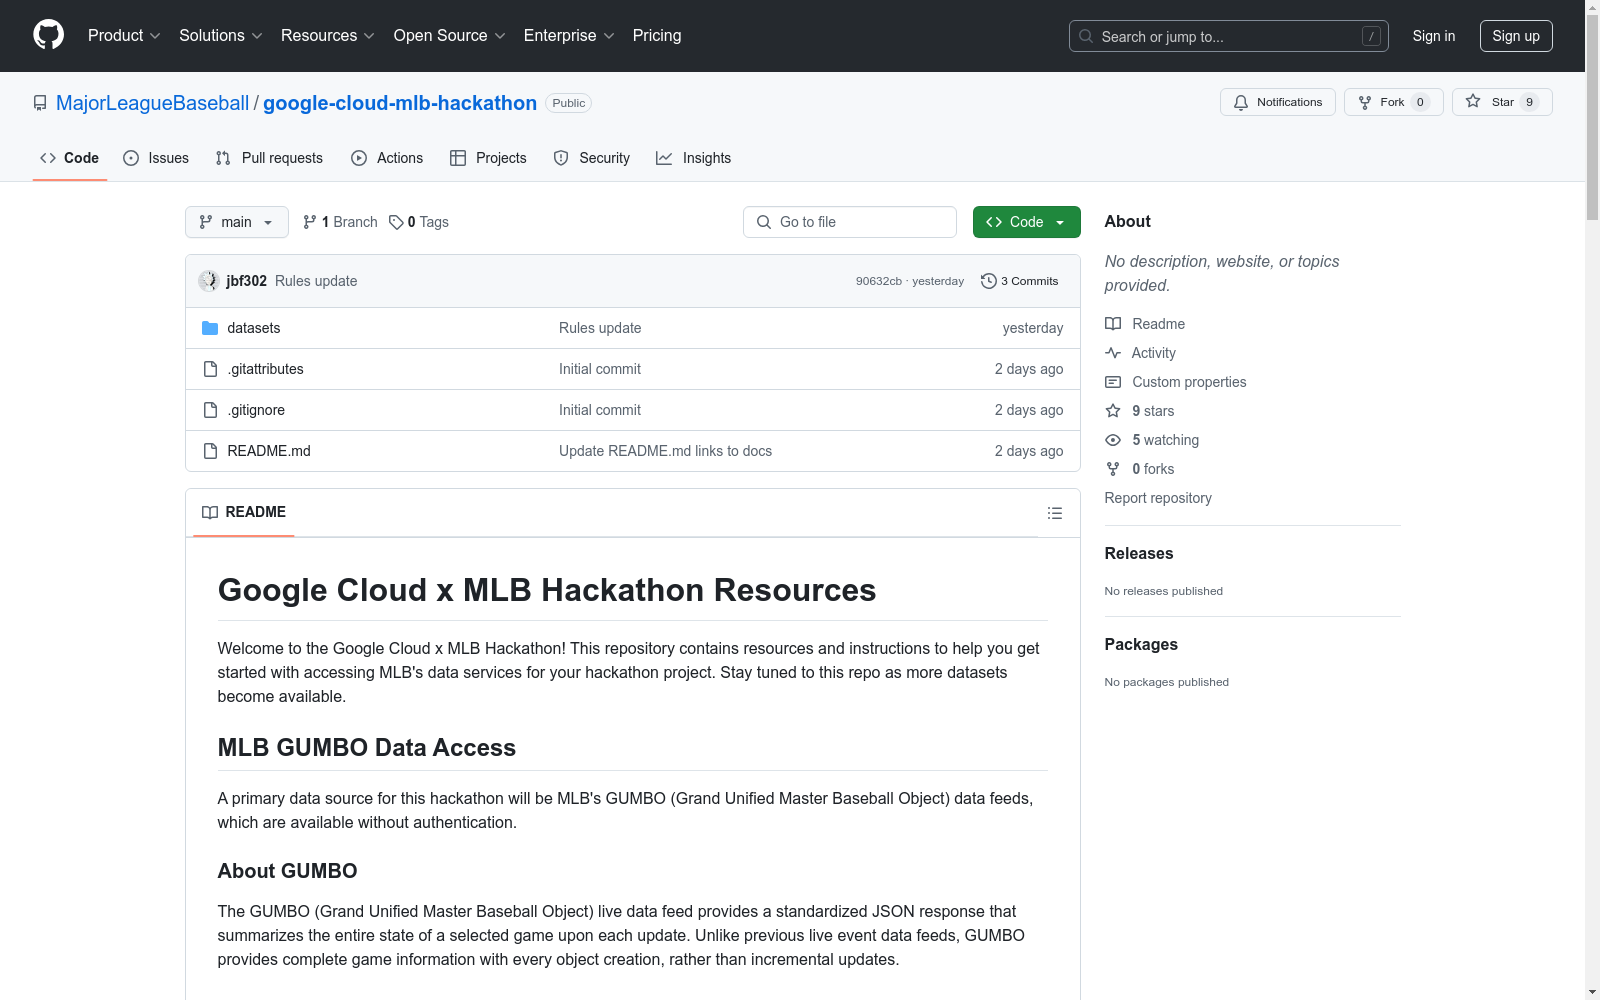Open the google-cloud-mlb-hackathon repository link
1600x1000 pixels.
coord(400,103)
